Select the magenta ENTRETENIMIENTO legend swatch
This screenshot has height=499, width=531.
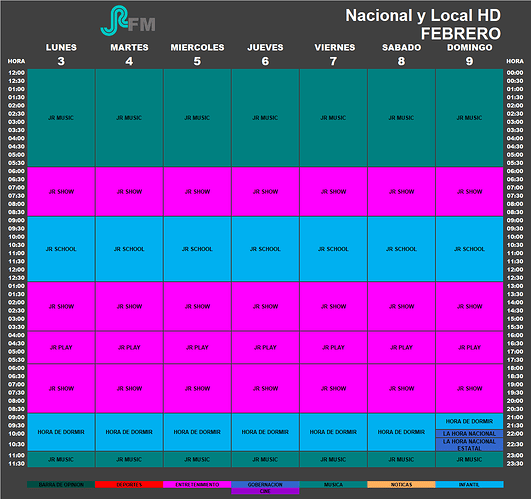pyautogui.click(x=197, y=484)
